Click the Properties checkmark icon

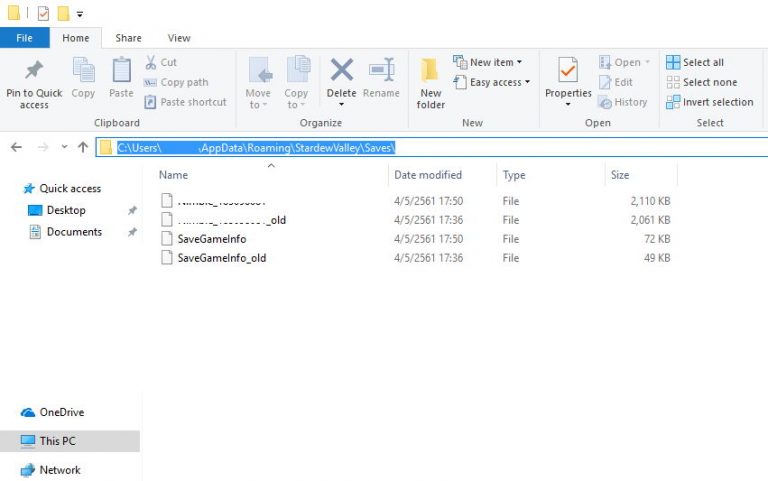[x=568, y=71]
